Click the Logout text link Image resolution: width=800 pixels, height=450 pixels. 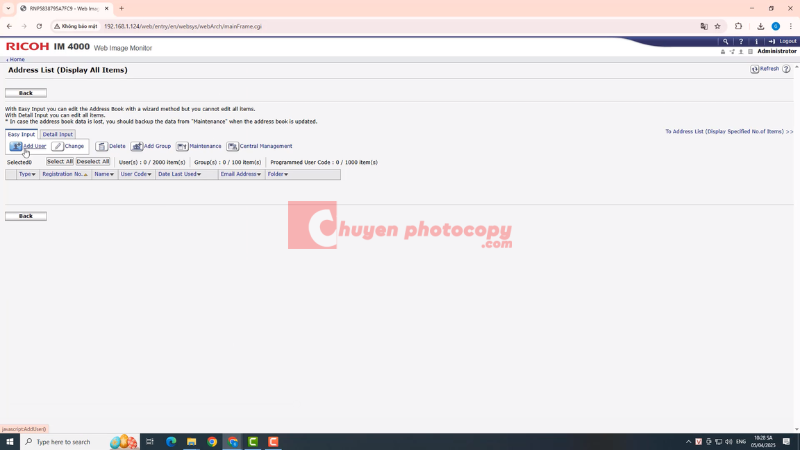[788, 41]
